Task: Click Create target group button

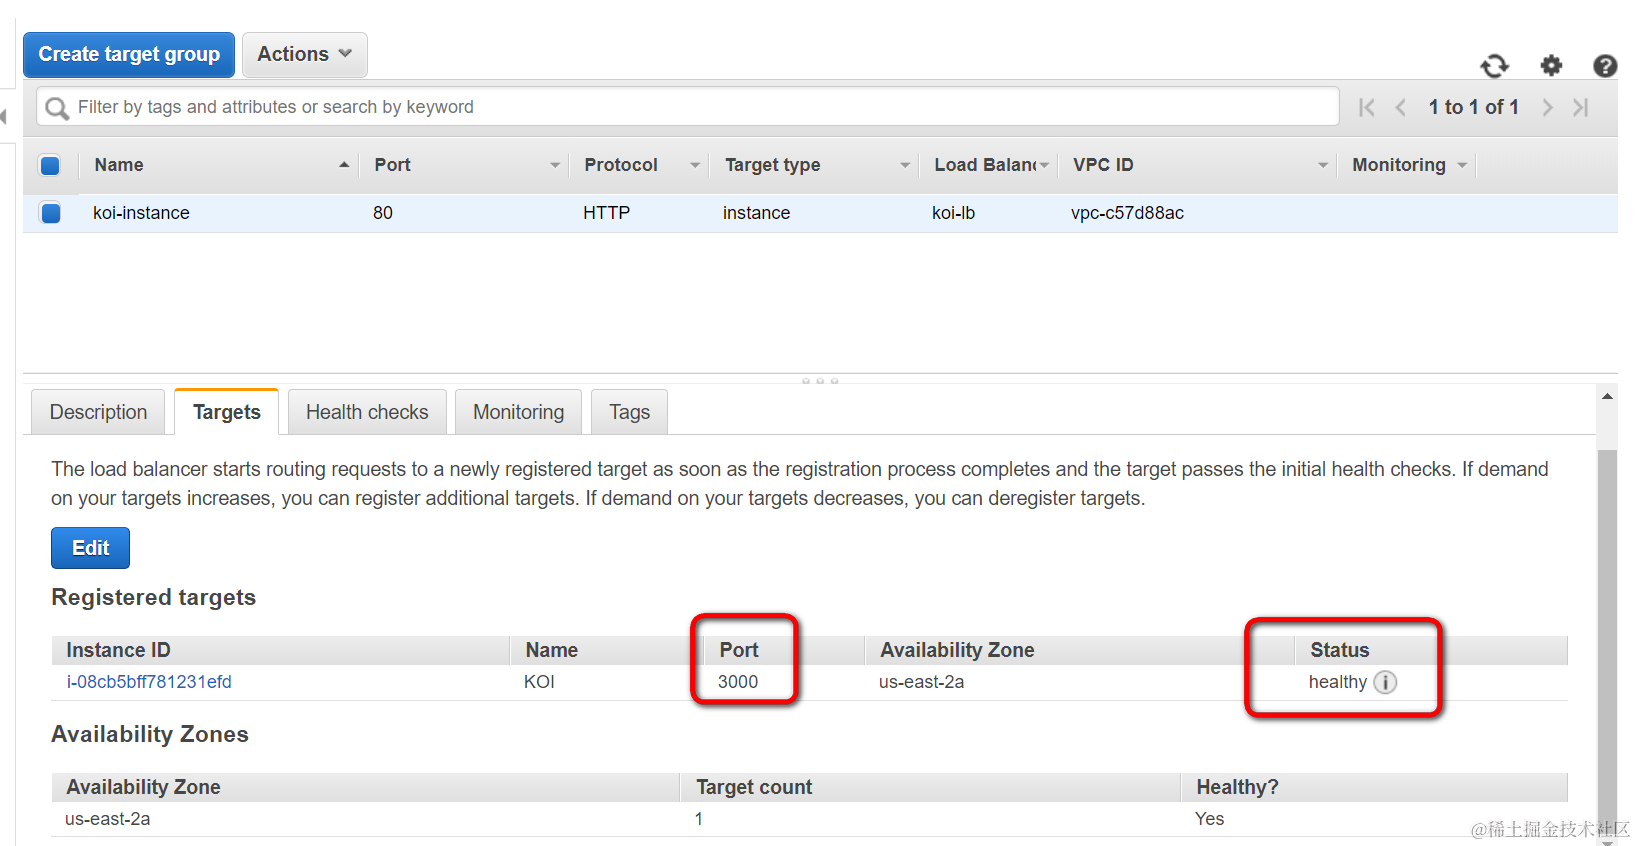Action: pyautogui.click(x=129, y=54)
